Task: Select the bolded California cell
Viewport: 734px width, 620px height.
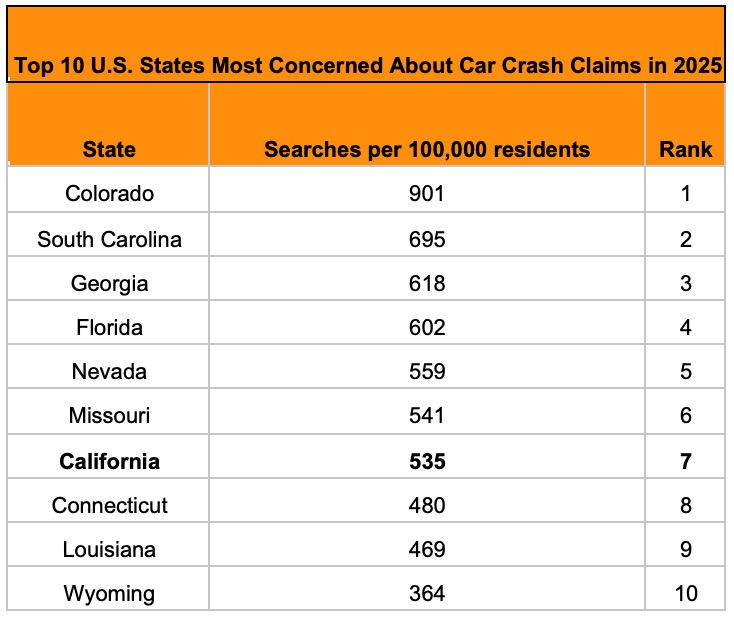Action: 109,461
